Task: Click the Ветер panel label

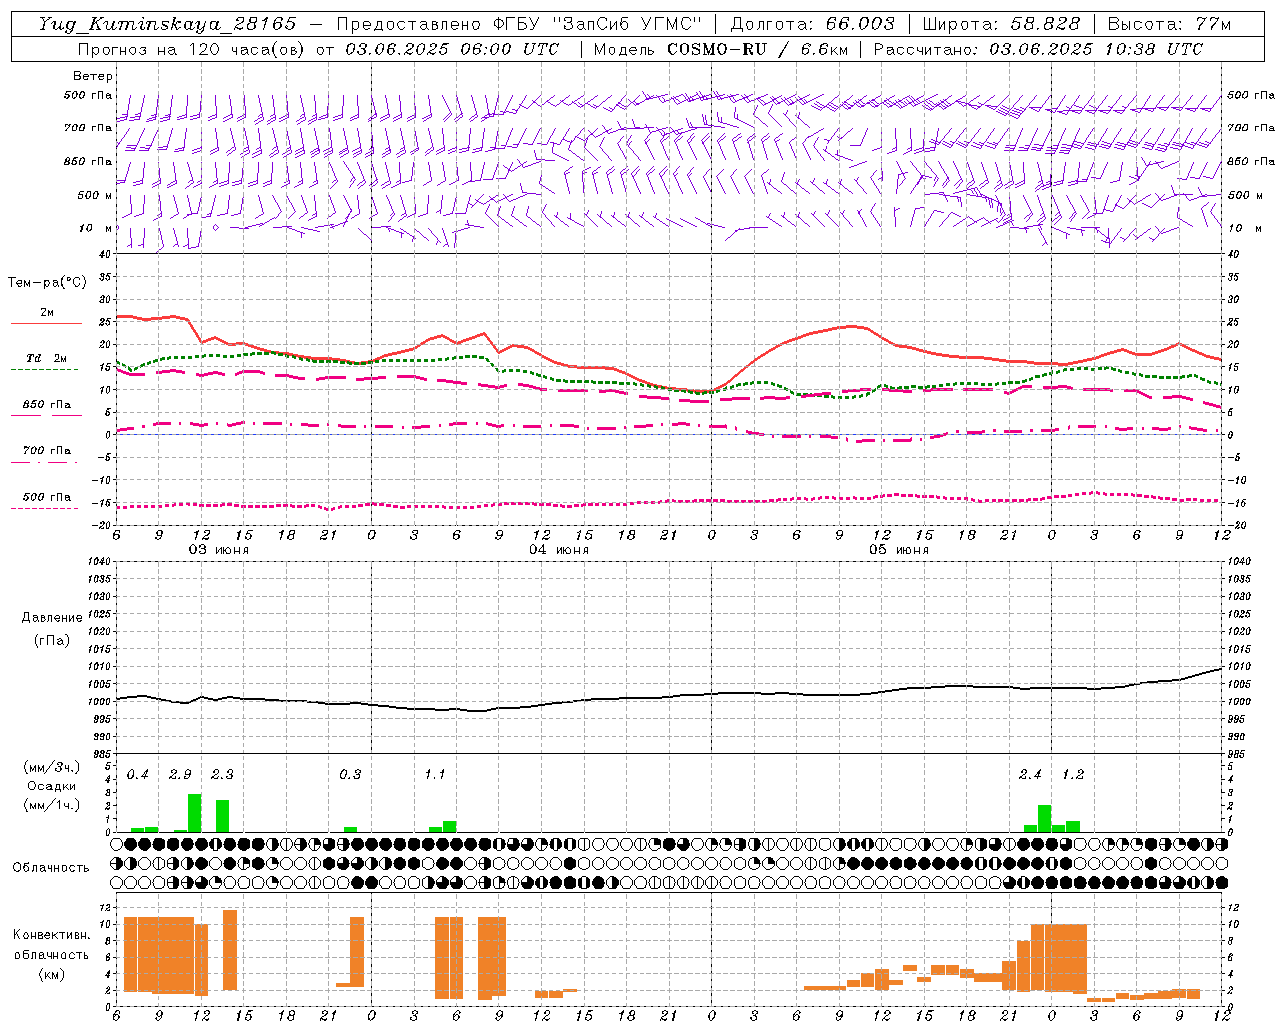Action: pos(93,76)
